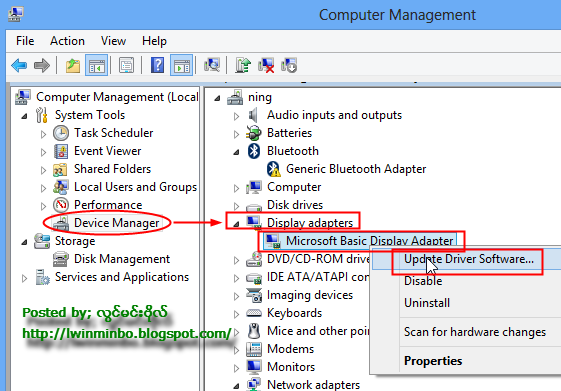Choose Update Driver Software from context menu
The height and width of the screenshot is (391, 561).
[x=469, y=259]
